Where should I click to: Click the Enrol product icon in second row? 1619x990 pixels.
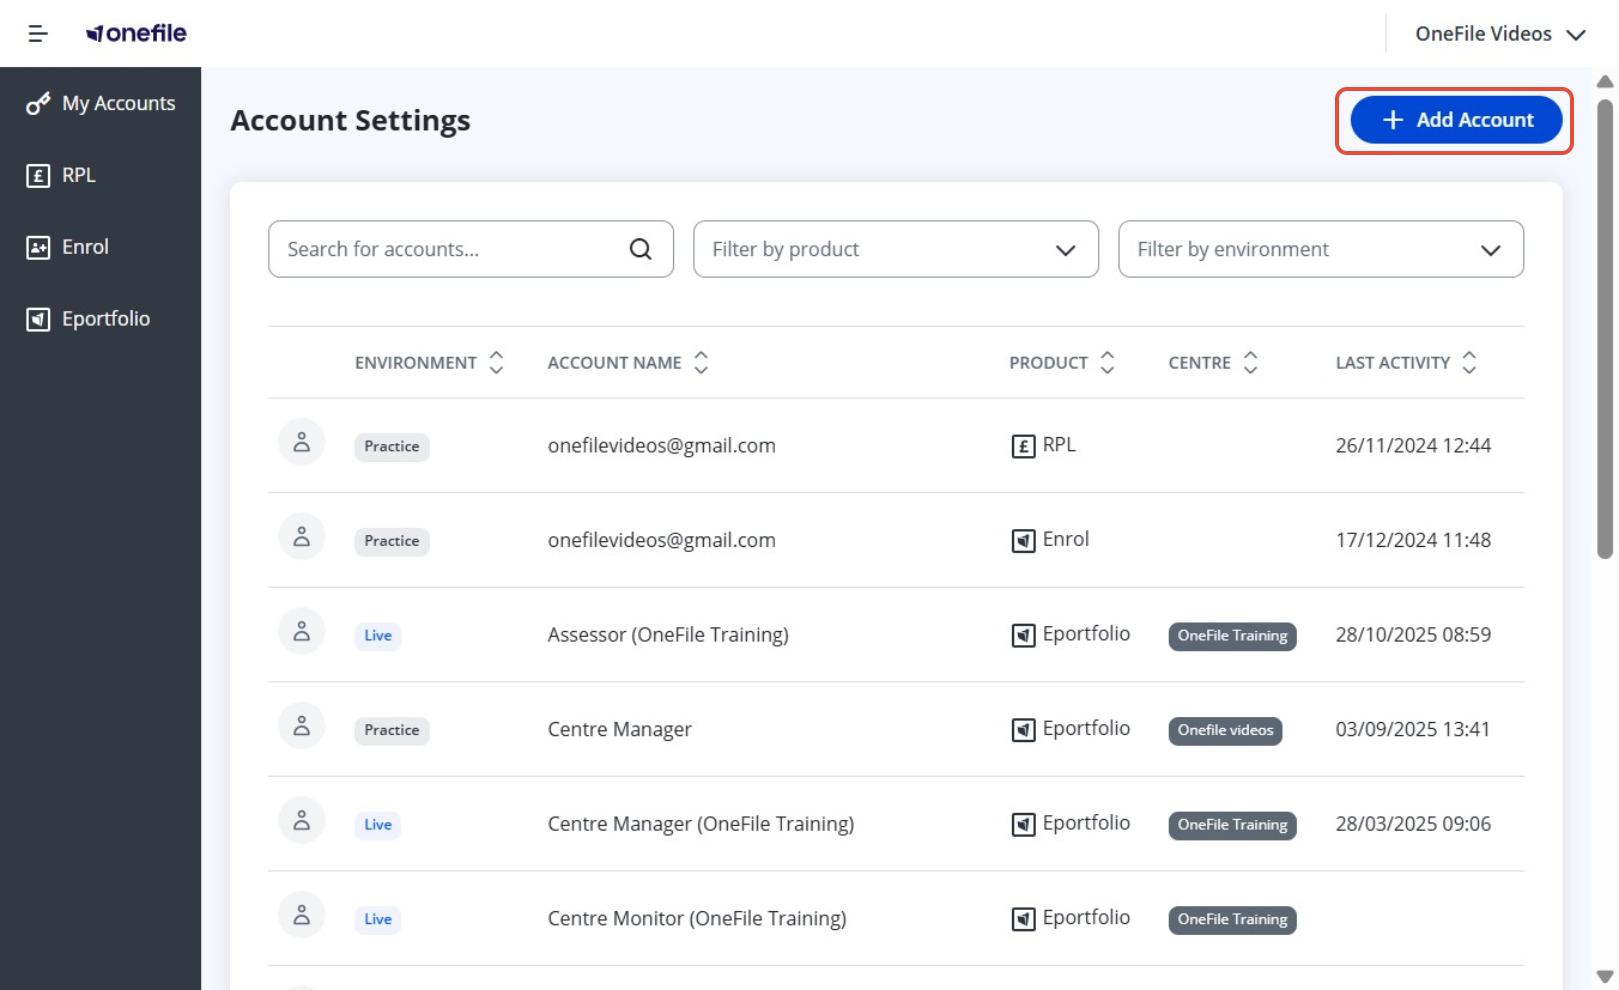1022,541
